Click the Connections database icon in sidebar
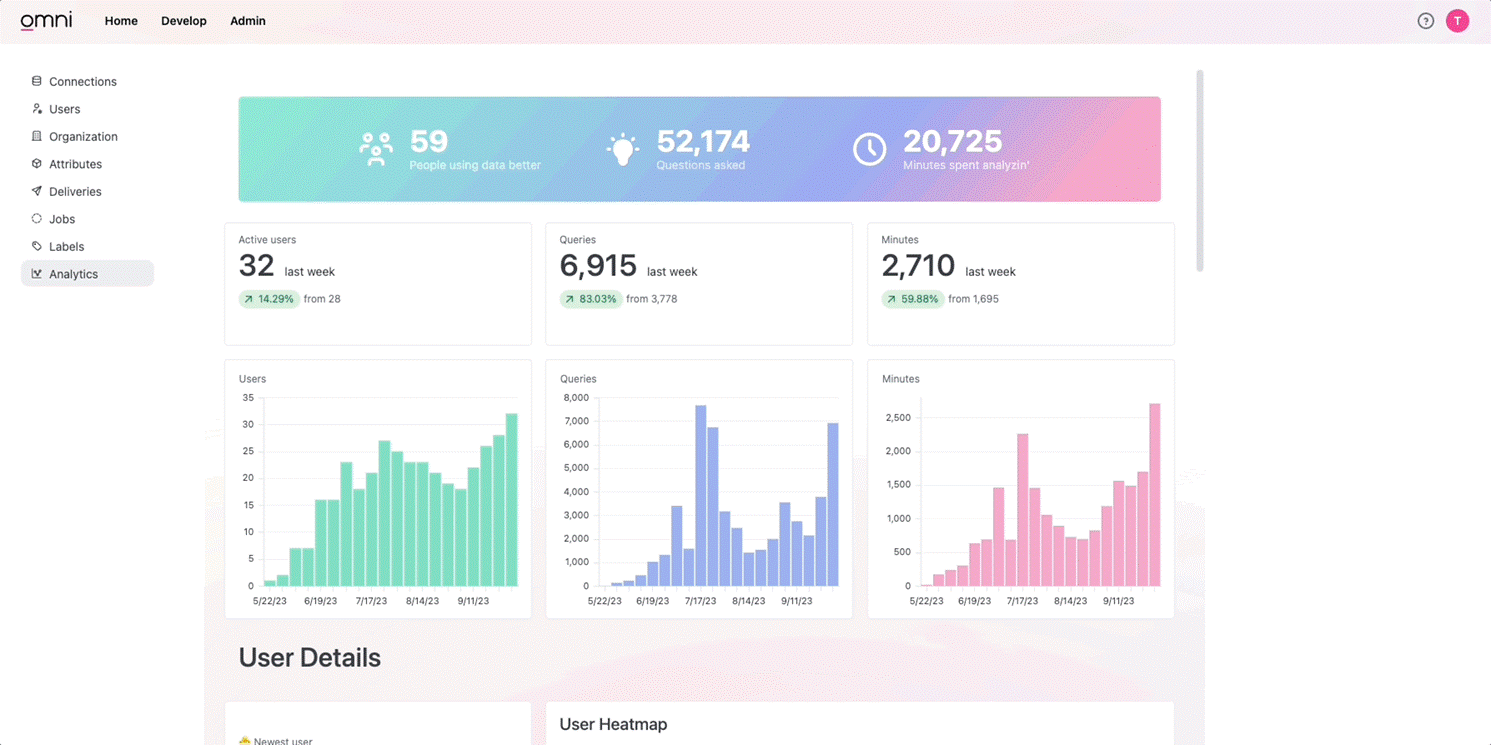Viewport: 1491px width, 745px height. [37, 81]
